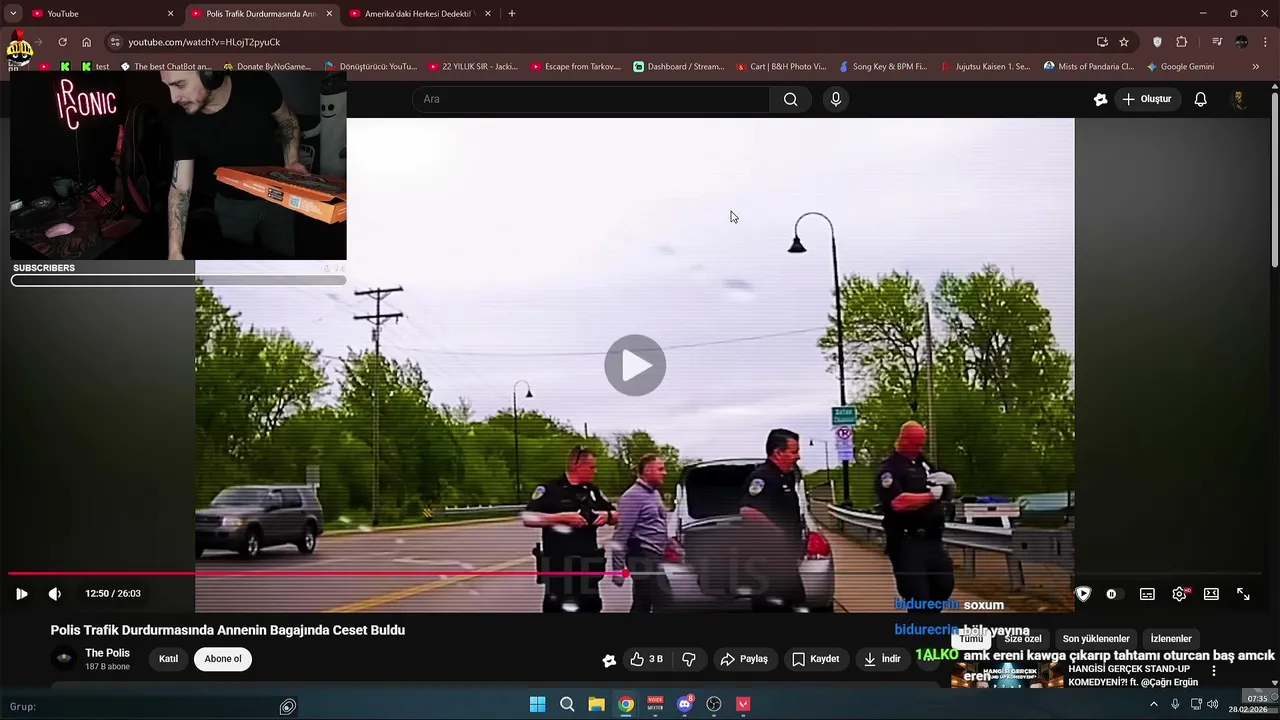Show more bookmarks via overflow chevron
Viewport: 1280px width, 720px height.
1256,67
